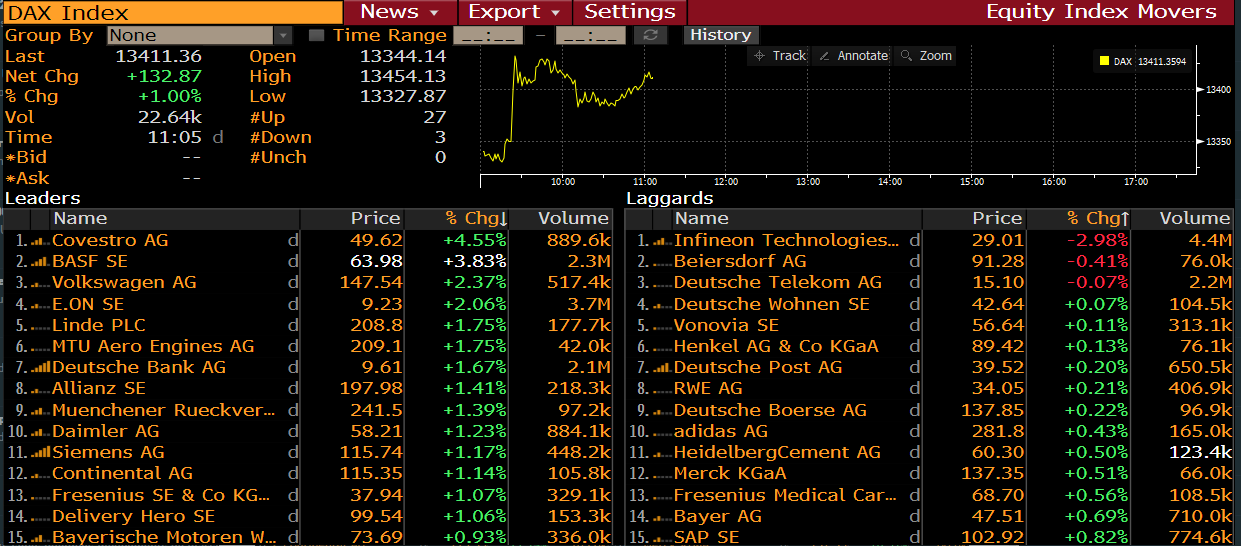Click the volume bars icon beside Daimler AG
The width and height of the screenshot is (1241, 546).
click(40, 432)
